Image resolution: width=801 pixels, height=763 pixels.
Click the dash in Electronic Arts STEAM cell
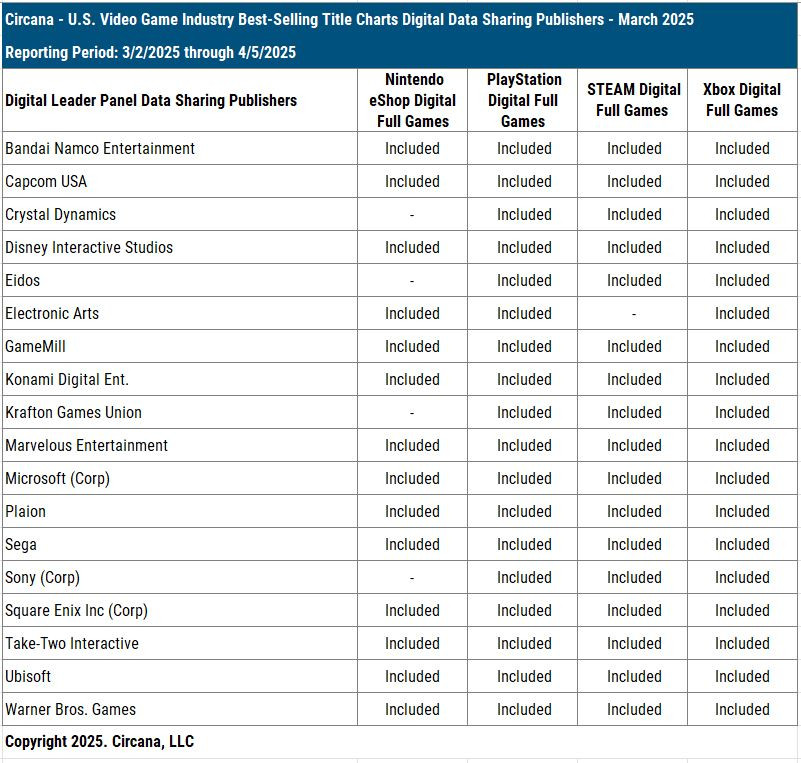click(x=633, y=314)
